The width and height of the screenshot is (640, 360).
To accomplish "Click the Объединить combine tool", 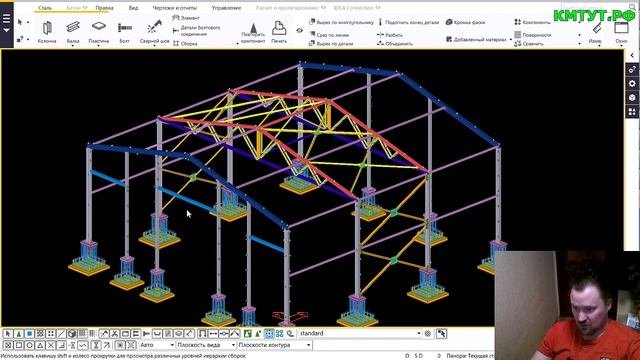I will [x=395, y=43].
